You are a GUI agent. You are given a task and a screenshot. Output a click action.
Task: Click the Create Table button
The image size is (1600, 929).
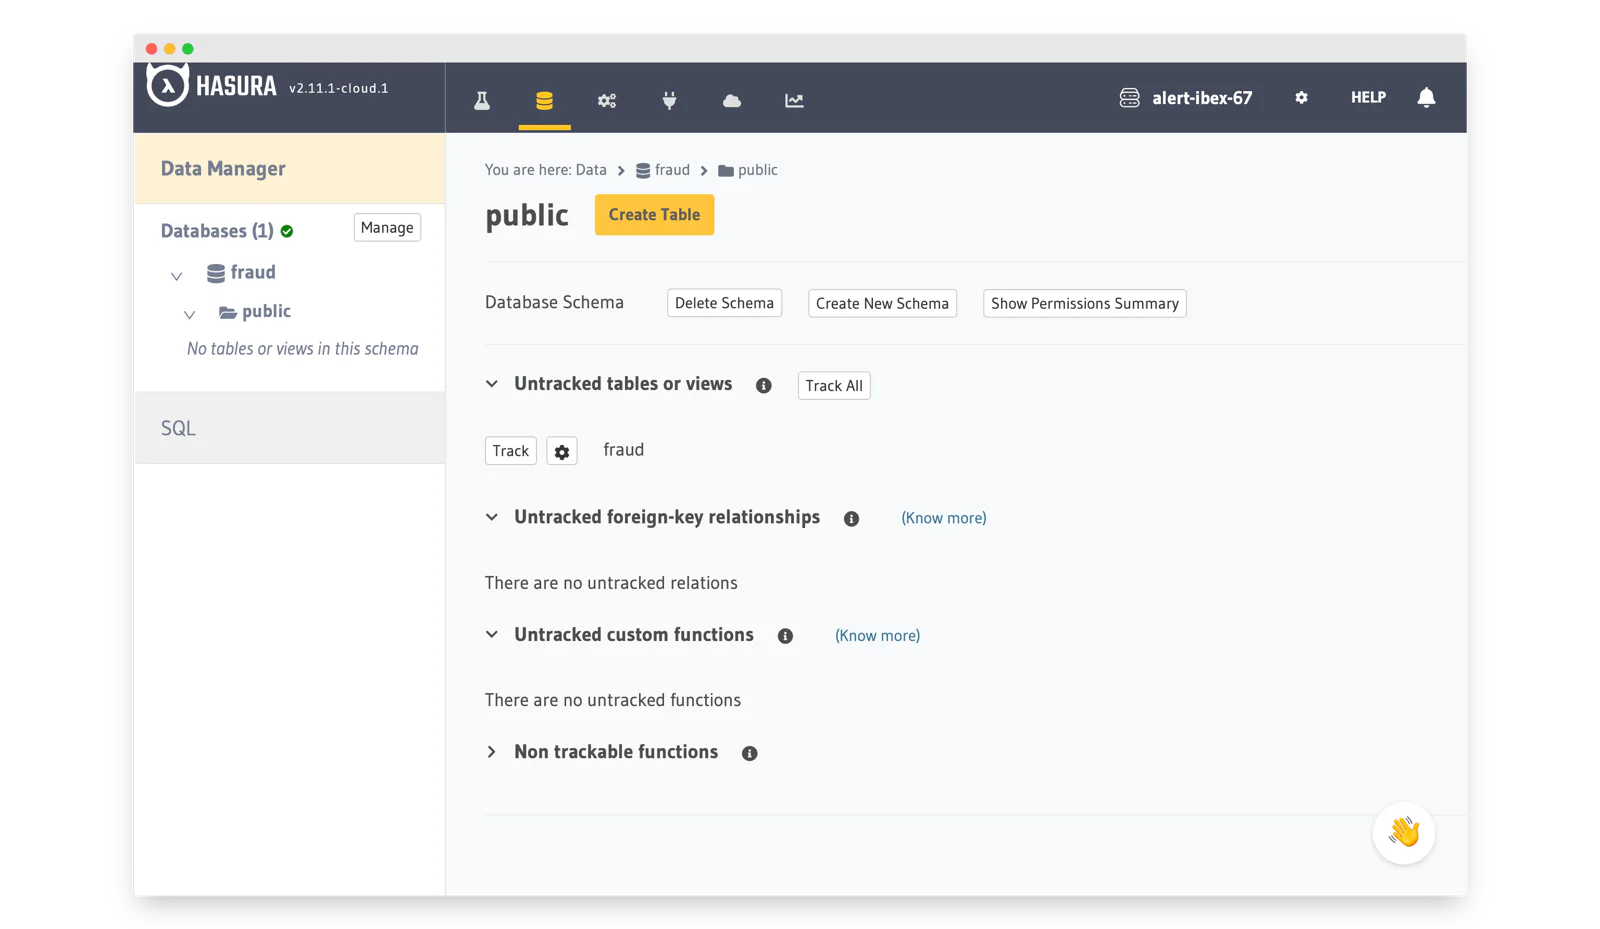(654, 214)
